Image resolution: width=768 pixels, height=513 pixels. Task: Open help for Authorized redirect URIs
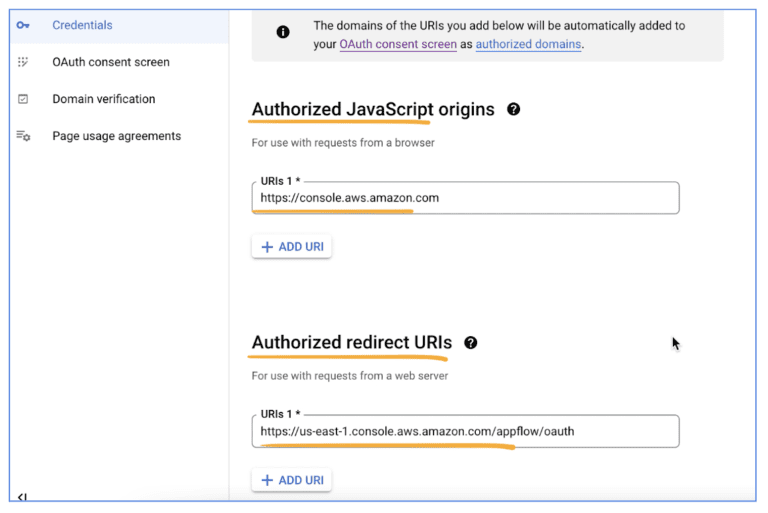[471, 343]
